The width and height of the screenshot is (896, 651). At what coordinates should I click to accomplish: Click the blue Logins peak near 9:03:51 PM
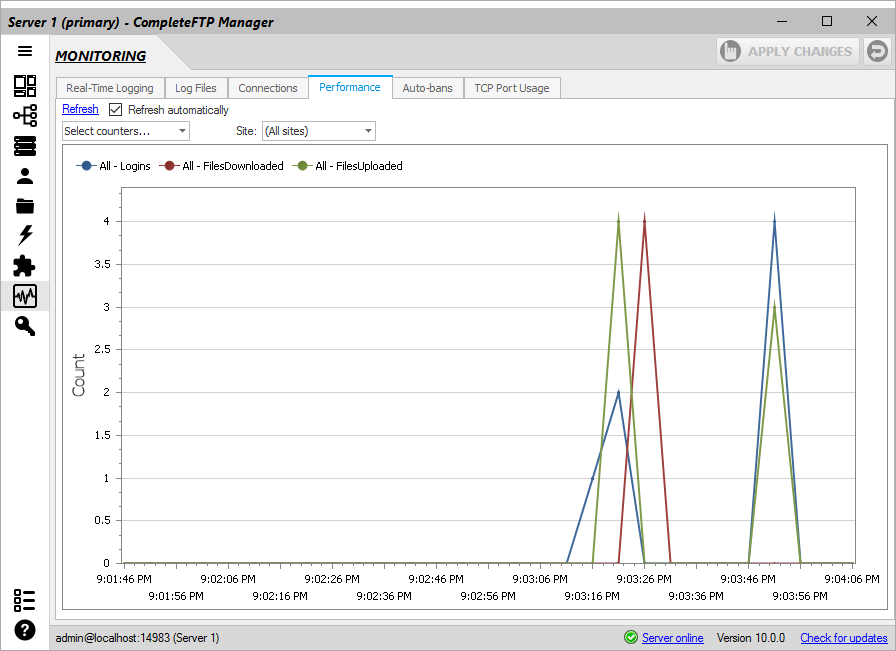[x=774, y=221]
